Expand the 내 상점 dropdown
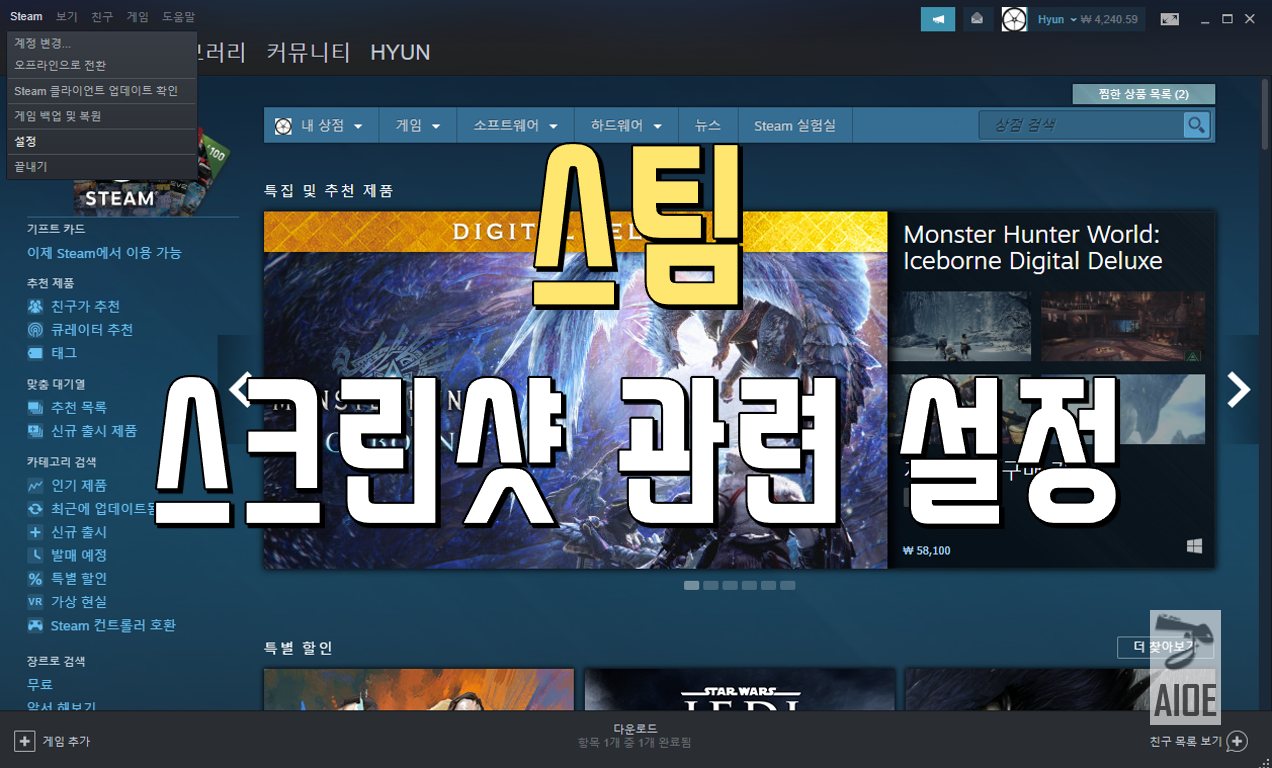The width and height of the screenshot is (1272, 768). 318,126
